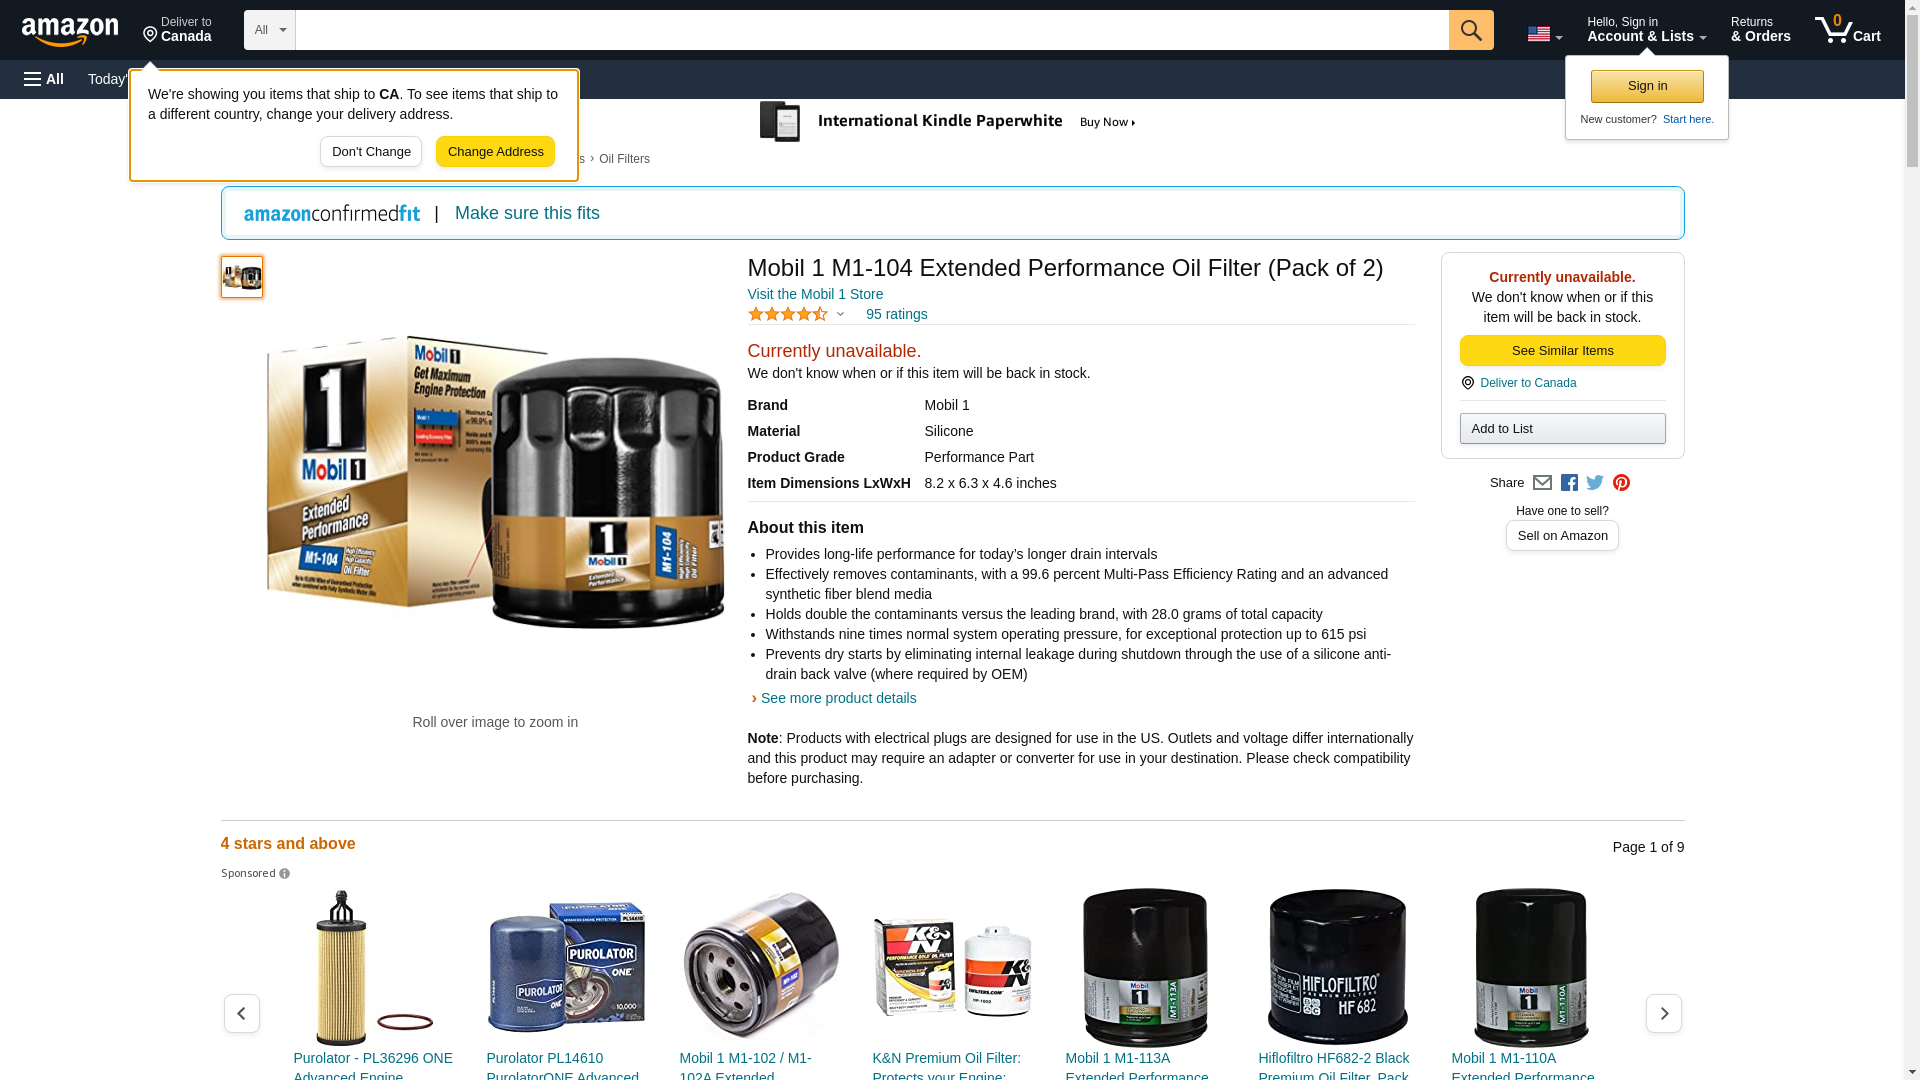Click the search magnifier button
This screenshot has height=1080, width=1920.
coord(1470,30)
